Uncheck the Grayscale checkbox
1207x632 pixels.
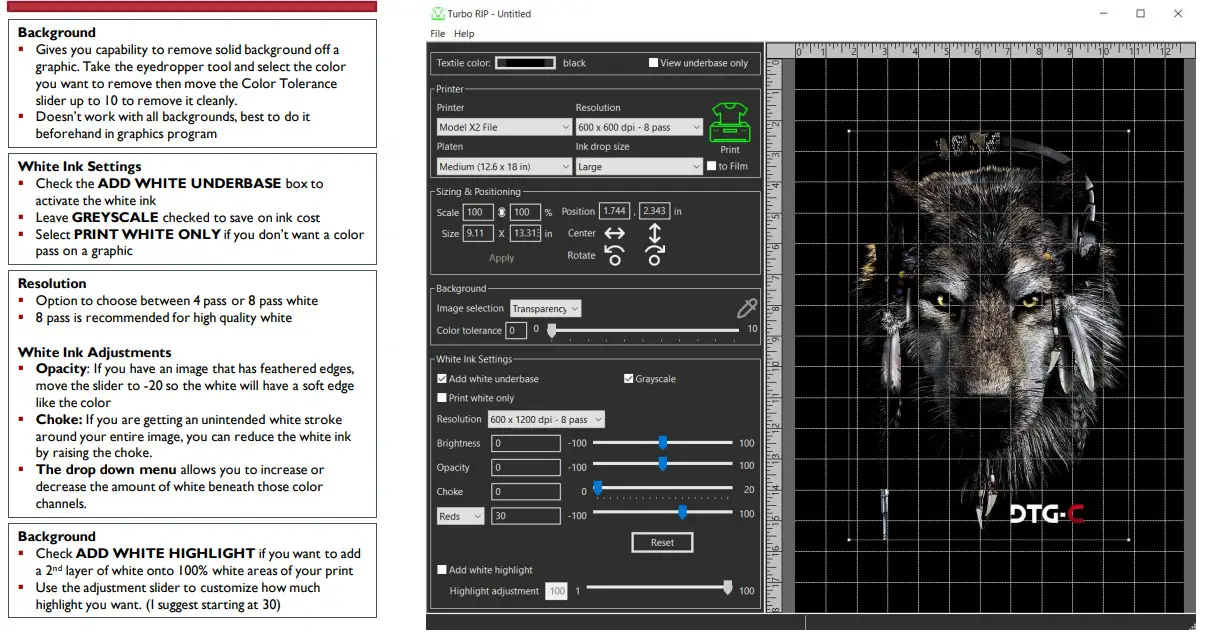tap(628, 379)
